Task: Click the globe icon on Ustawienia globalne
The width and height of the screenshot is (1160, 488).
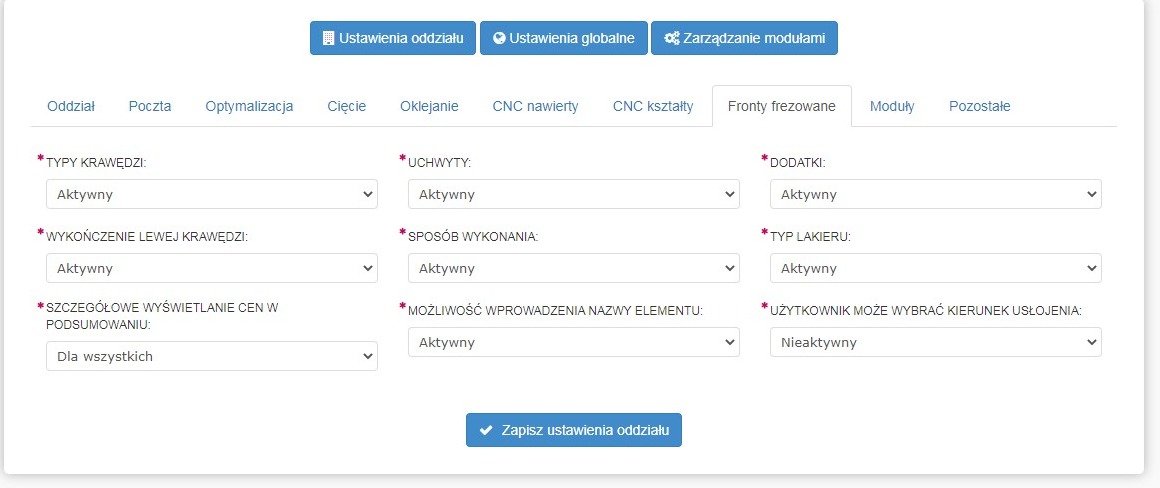Action: (499, 39)
